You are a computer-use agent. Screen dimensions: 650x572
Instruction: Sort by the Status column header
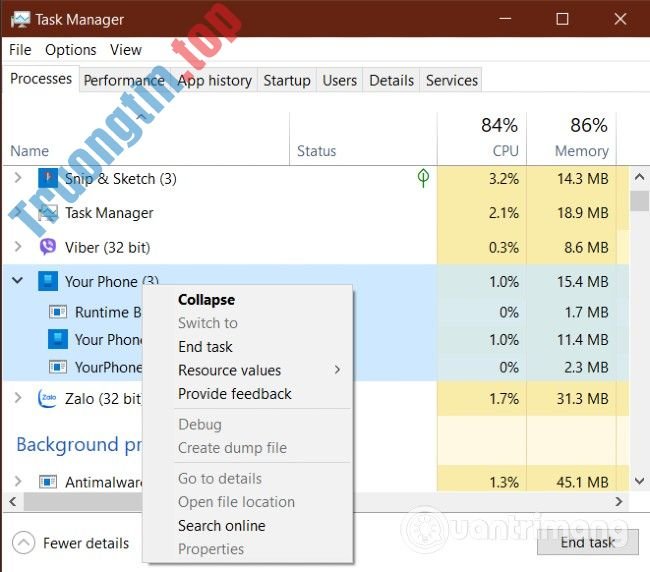tap(363, 139)
